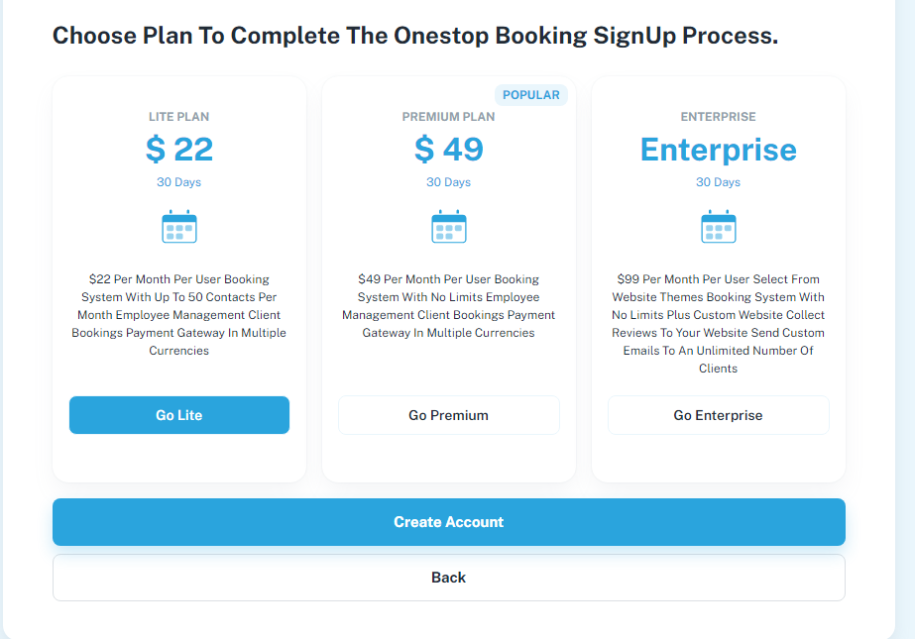Click the LITE PLAN label
915x639 pixels.
[x=179, y=117]
